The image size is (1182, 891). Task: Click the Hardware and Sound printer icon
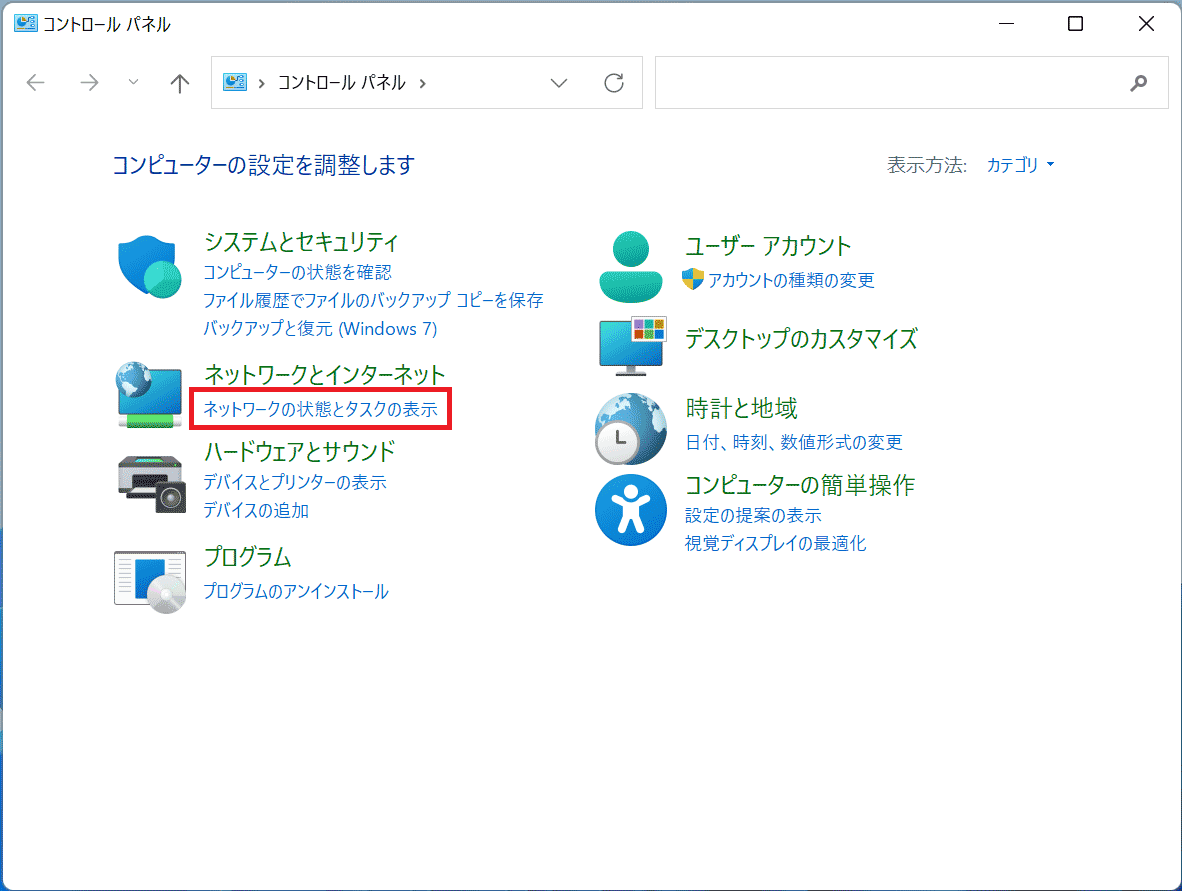coord(150,483)
